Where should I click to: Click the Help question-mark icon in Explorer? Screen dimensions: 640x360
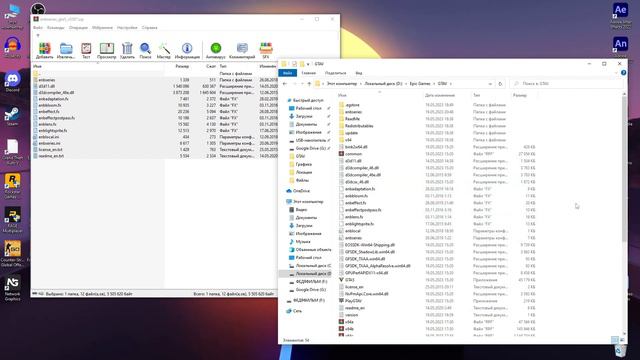click(623, 73)
